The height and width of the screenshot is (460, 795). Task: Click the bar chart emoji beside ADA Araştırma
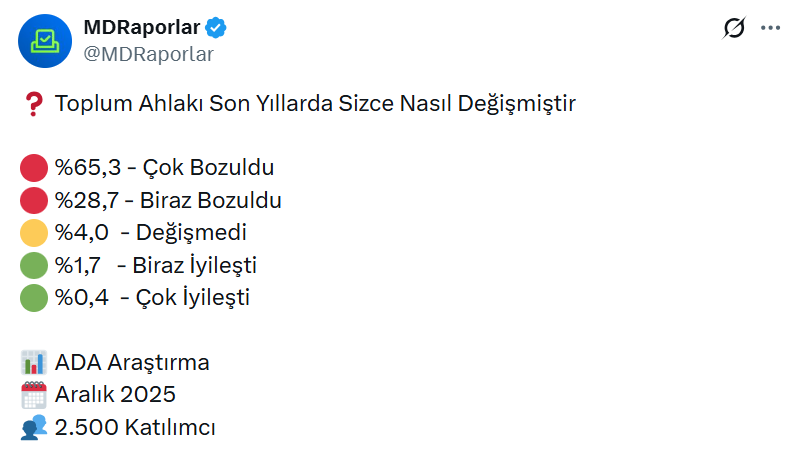pyautogui.click(x=33, y=362)
